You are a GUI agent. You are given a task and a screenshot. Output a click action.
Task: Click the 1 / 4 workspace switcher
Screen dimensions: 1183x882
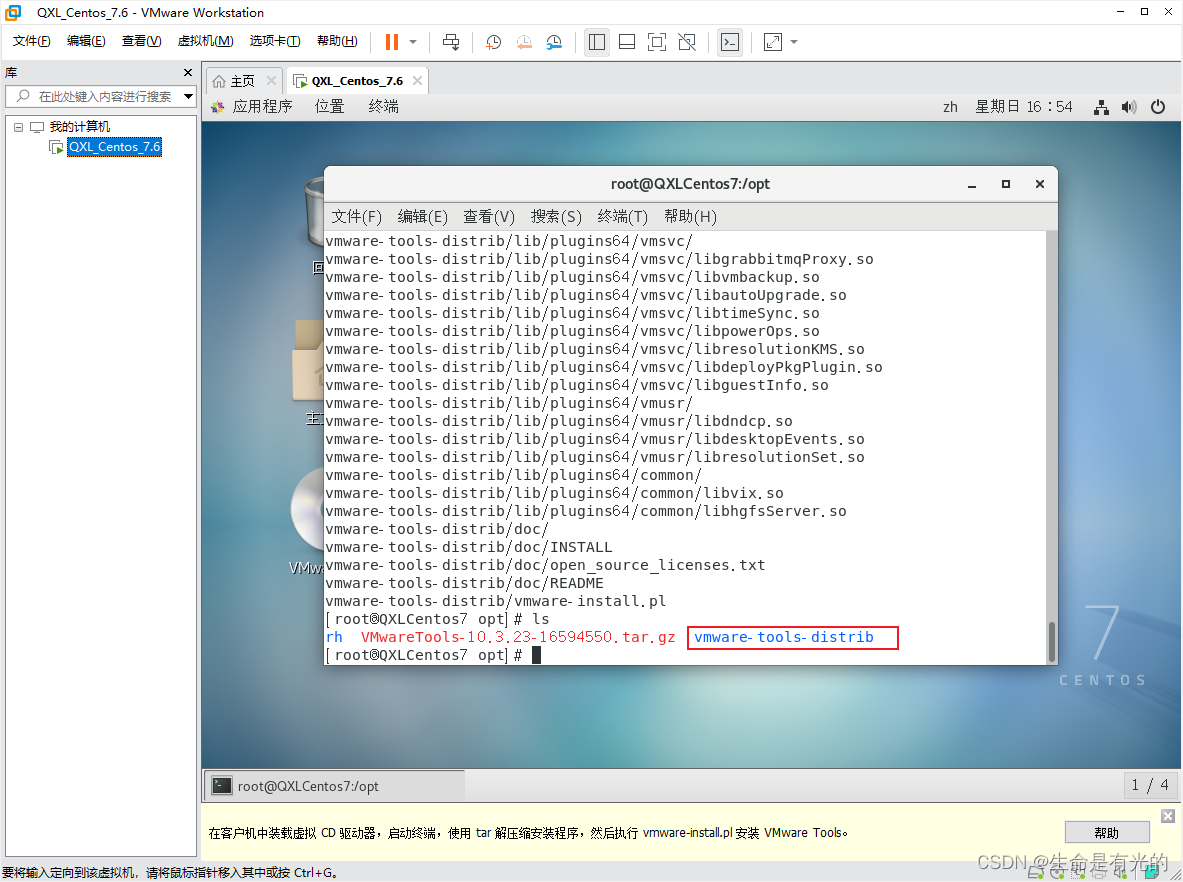[x=1150, y=785]
